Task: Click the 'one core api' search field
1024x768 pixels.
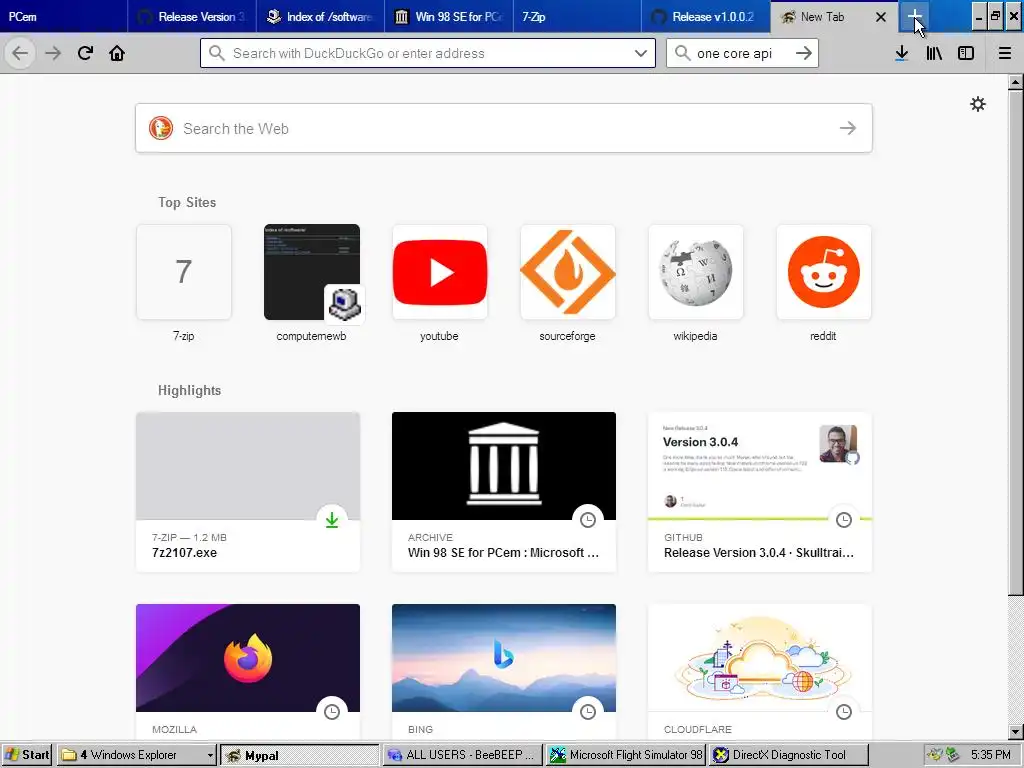Action: tap(742, 53)
